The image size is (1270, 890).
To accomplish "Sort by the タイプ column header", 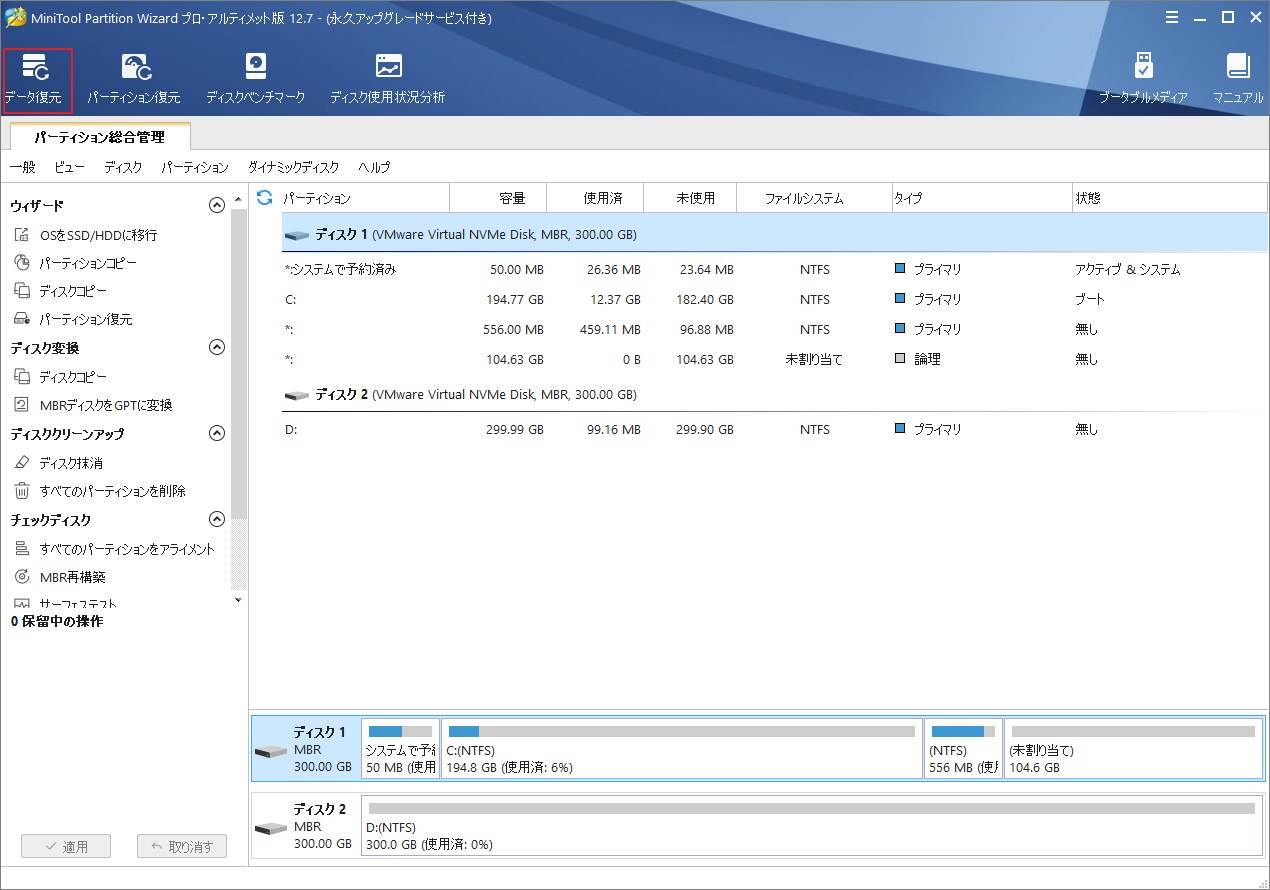I will (980, 198).
